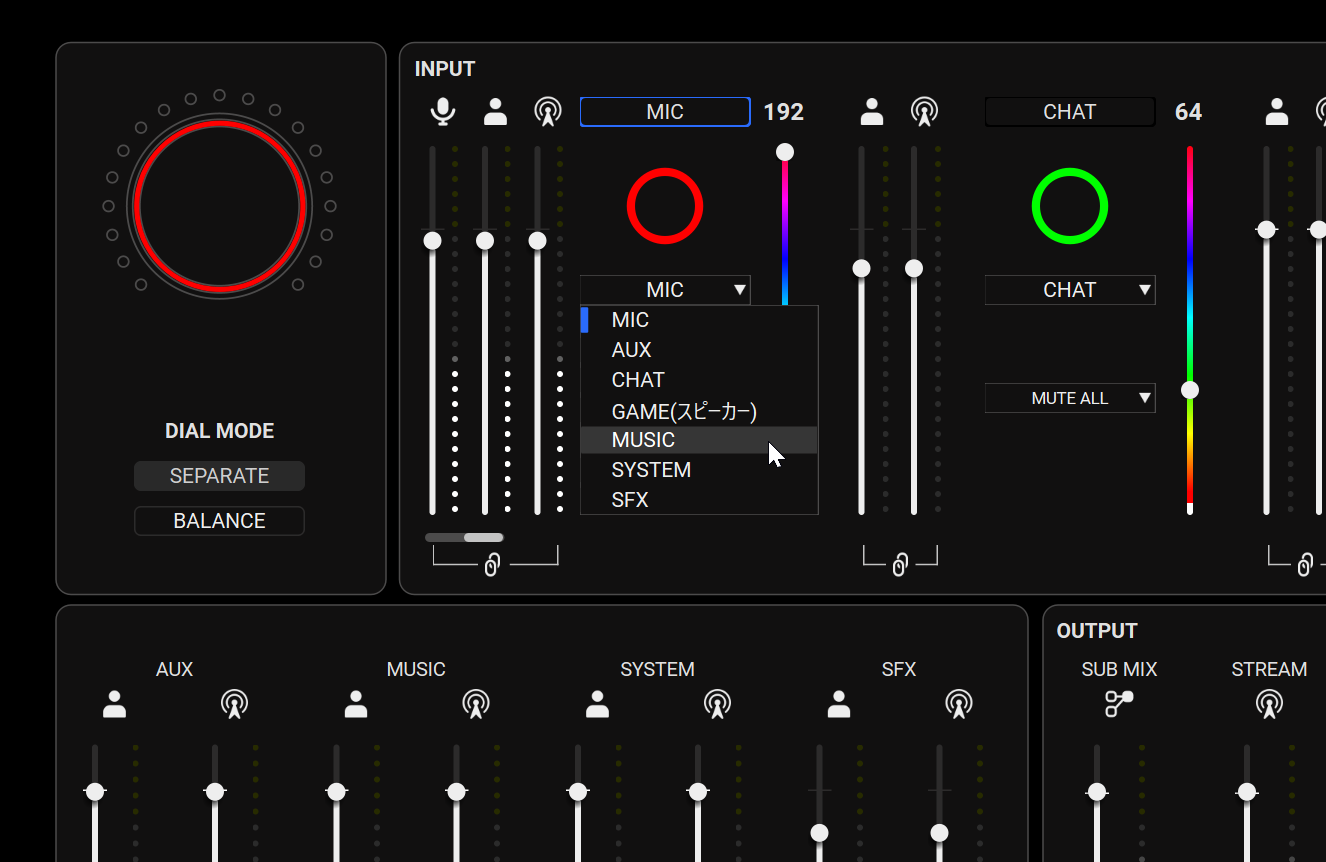Click the broadcast icon under SYSTEM
This screenshot has height=862, width=1326.
point(717,704)
